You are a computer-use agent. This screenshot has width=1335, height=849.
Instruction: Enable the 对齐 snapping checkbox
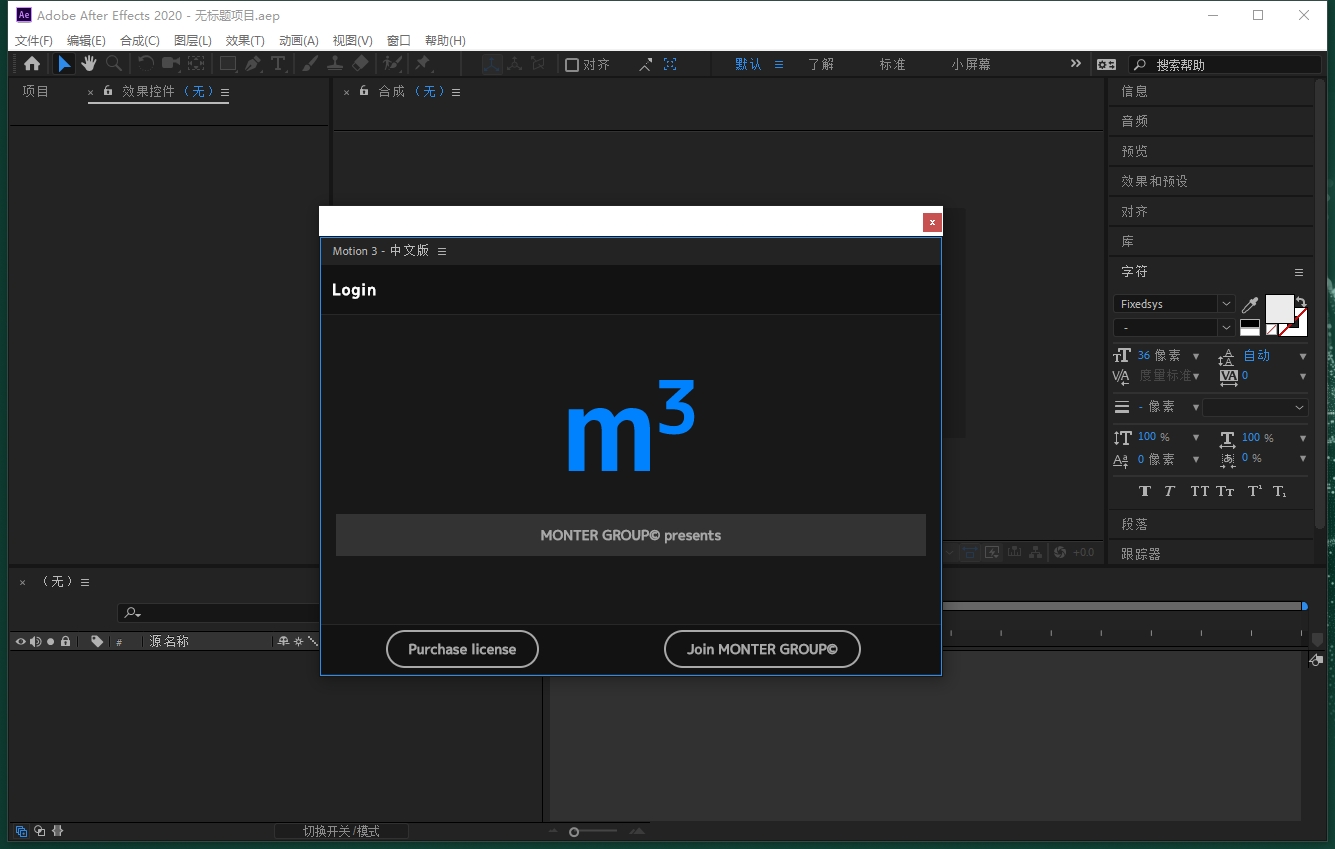[x=572, y=65]
